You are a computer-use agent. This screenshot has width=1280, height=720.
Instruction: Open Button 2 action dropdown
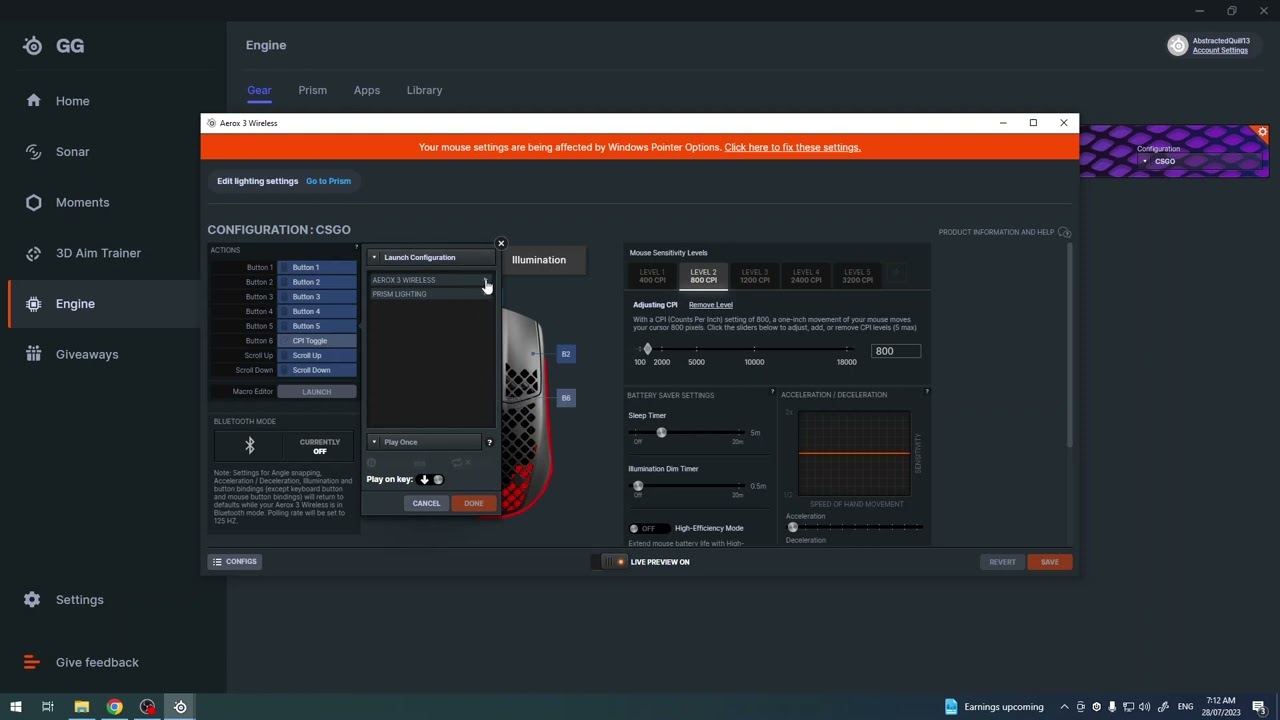pyautogui.click(x=317, y=282)
